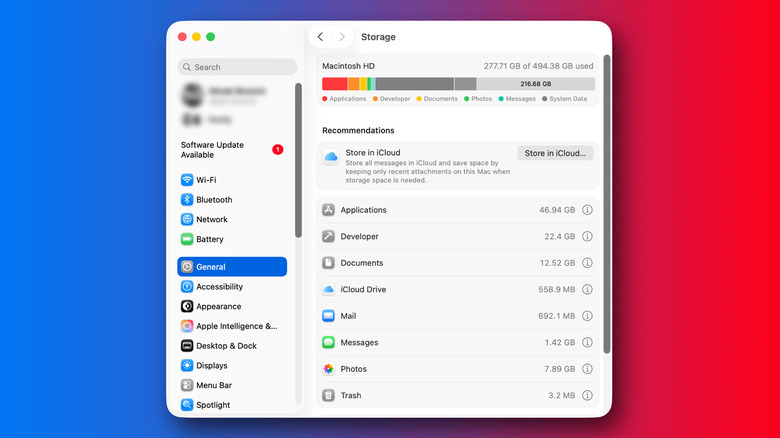Image resolution: width=780 pixels, height=438 pixels.
Task: Click the Mail envelope icon
Action: point(328,316)
